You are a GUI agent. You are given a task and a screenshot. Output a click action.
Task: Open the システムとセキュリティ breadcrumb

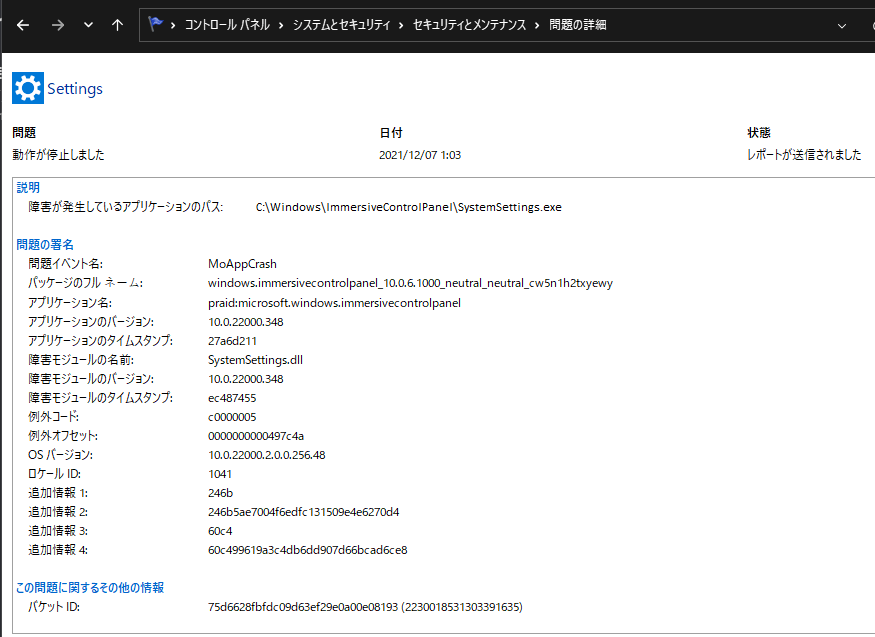[342, 25]
